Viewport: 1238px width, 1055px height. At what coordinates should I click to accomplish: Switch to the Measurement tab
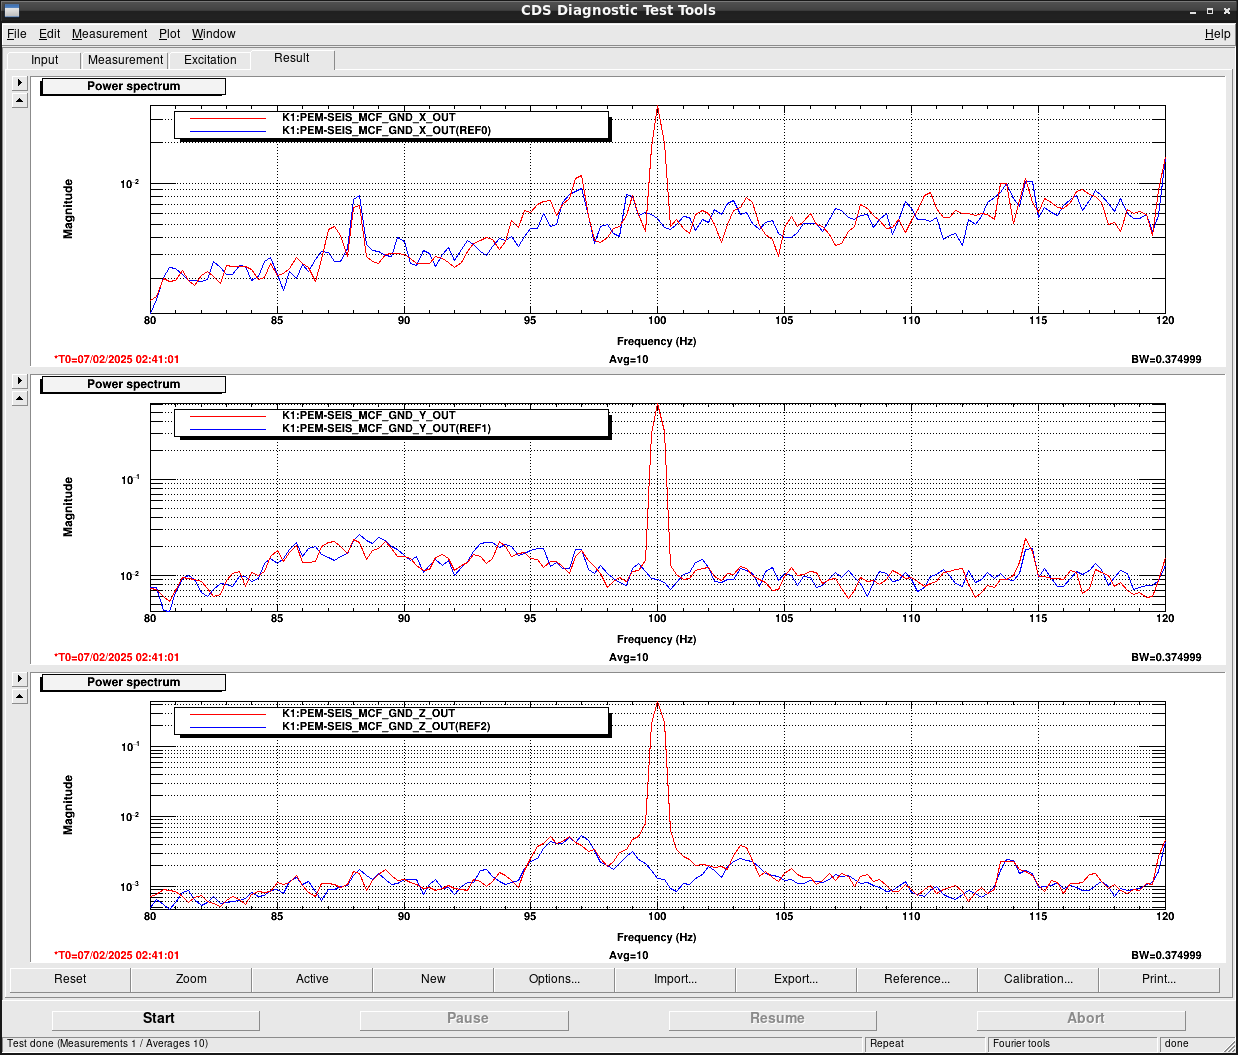tap(125, 60)
